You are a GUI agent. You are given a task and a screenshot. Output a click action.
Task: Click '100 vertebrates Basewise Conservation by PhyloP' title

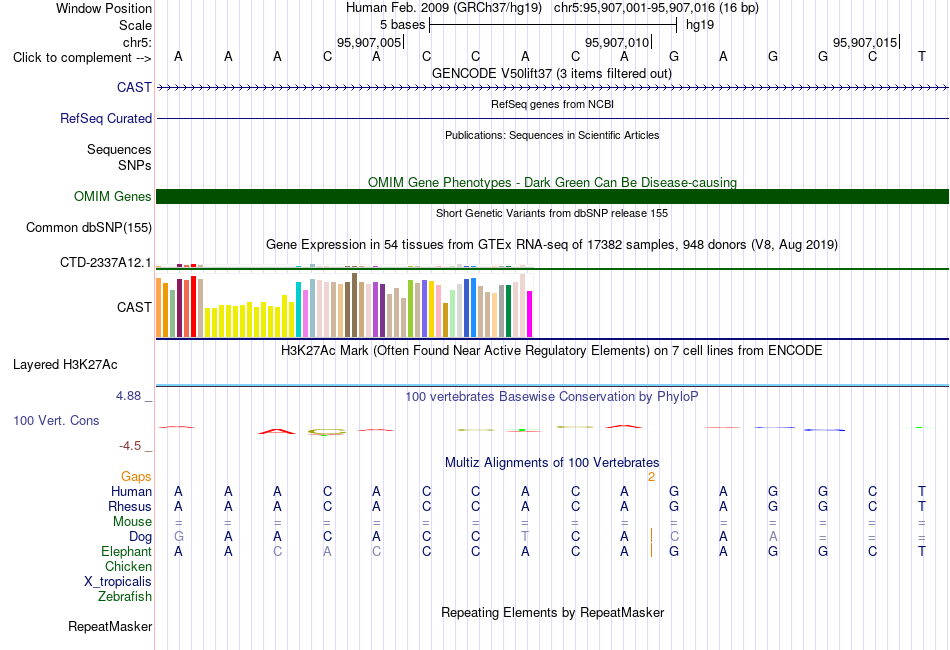tap(551, 397)
